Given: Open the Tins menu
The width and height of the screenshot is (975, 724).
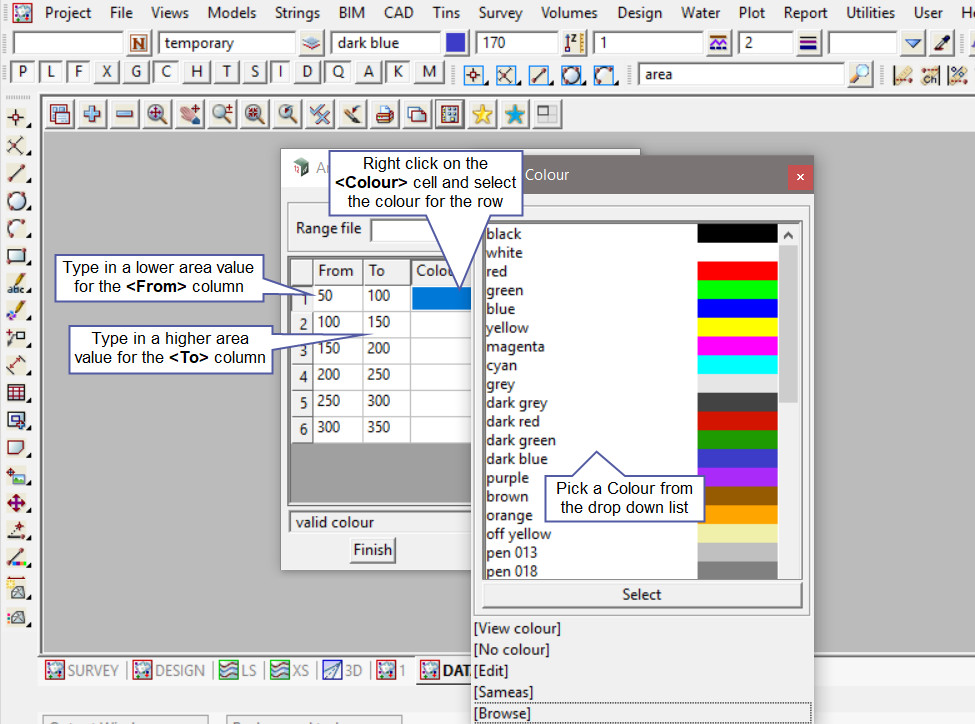Looking at the screenshot, I should pos(446,13).
